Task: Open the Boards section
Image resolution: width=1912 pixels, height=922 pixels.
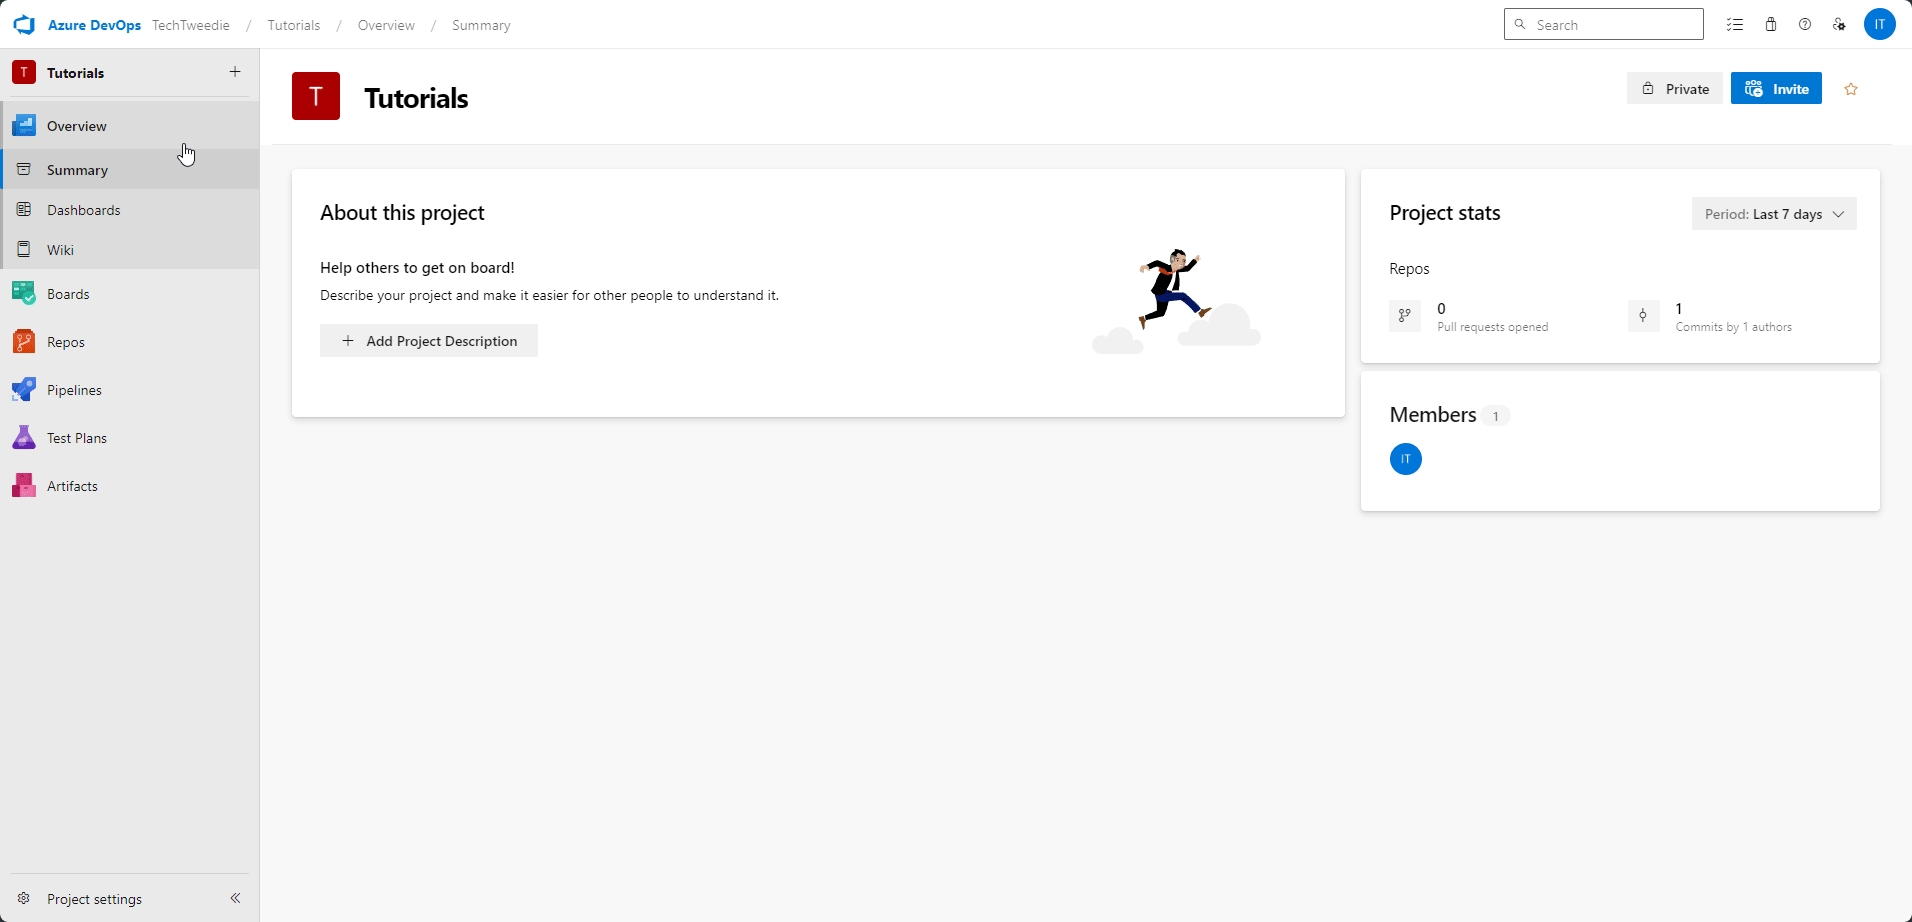Action: [x=67, y=293]
